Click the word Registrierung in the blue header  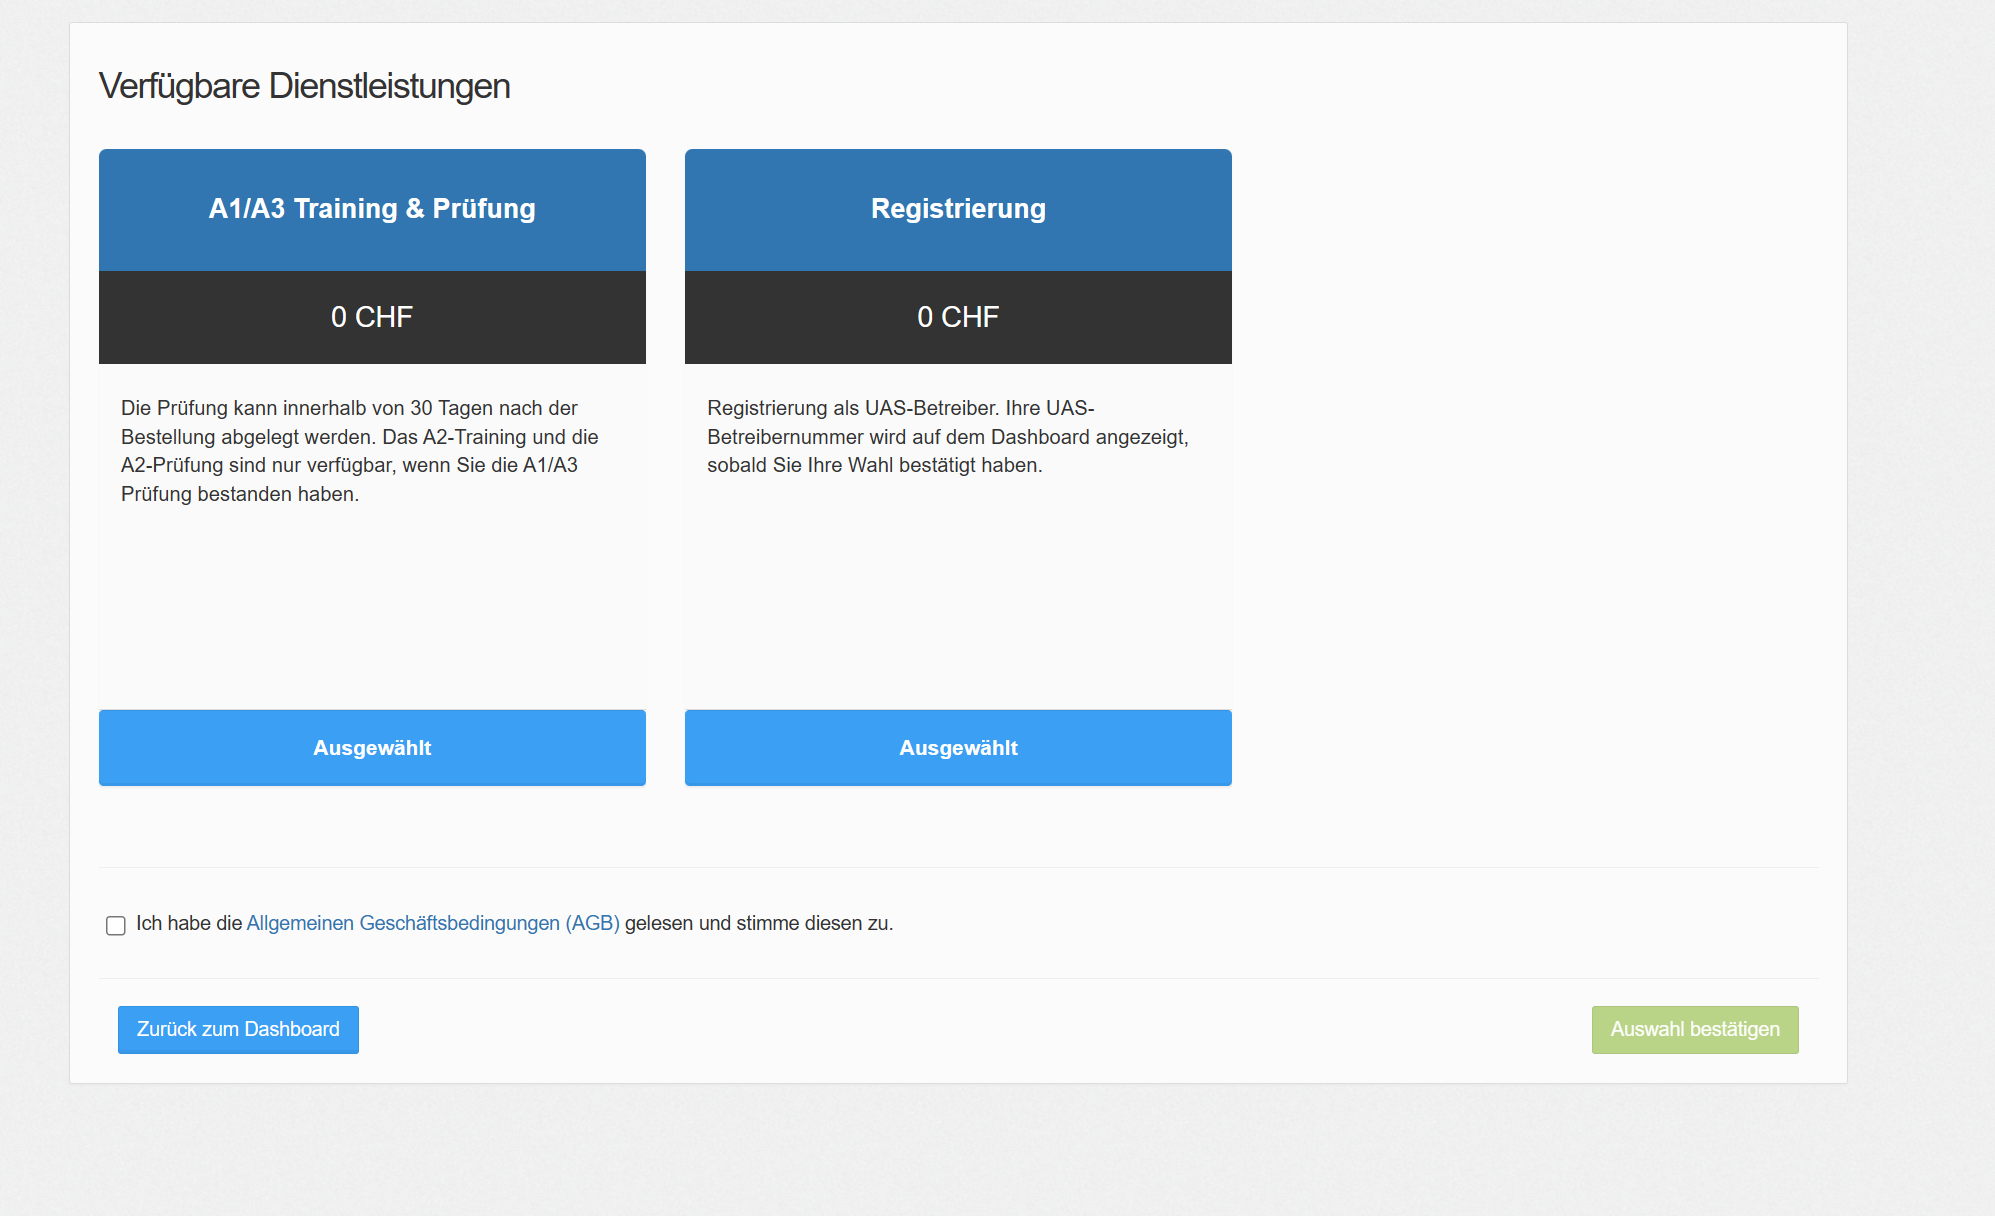pos(958,209)
